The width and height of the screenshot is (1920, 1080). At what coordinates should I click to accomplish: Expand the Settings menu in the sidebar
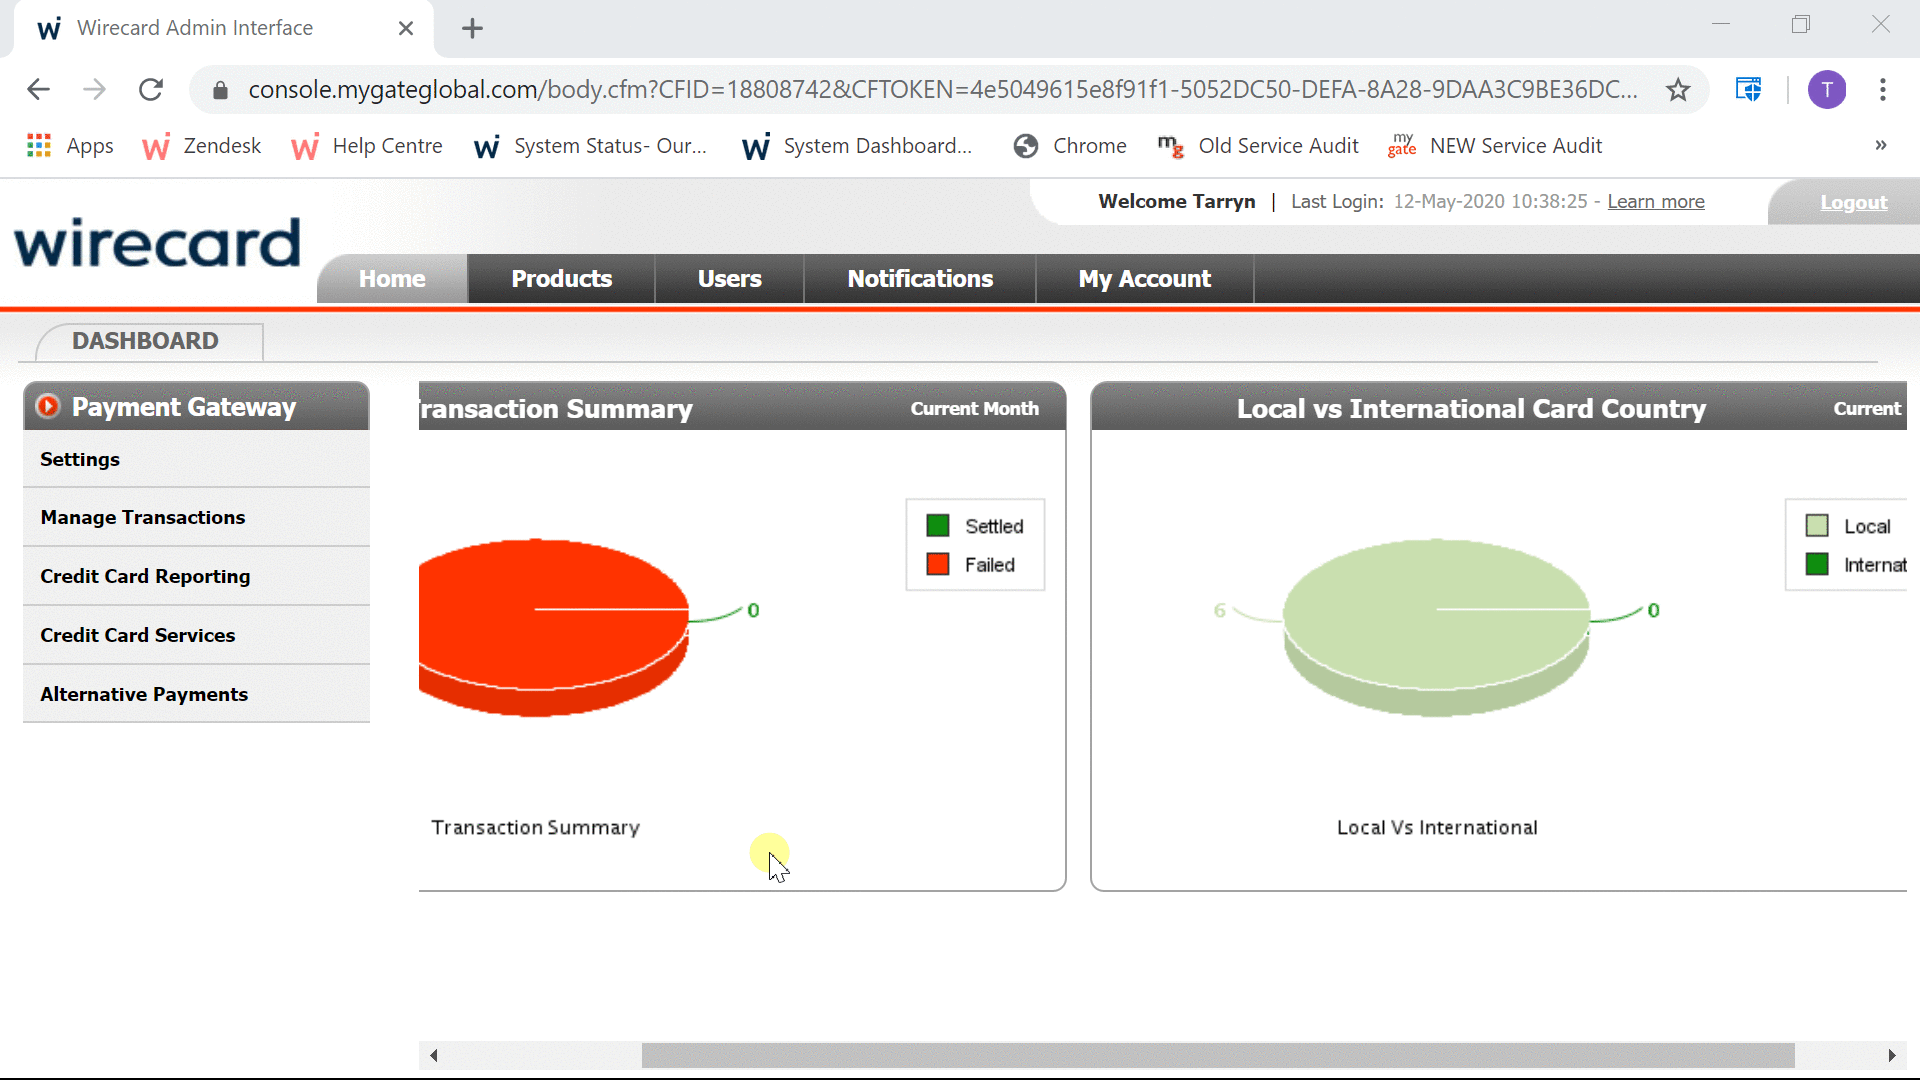[x=80, y=459]
